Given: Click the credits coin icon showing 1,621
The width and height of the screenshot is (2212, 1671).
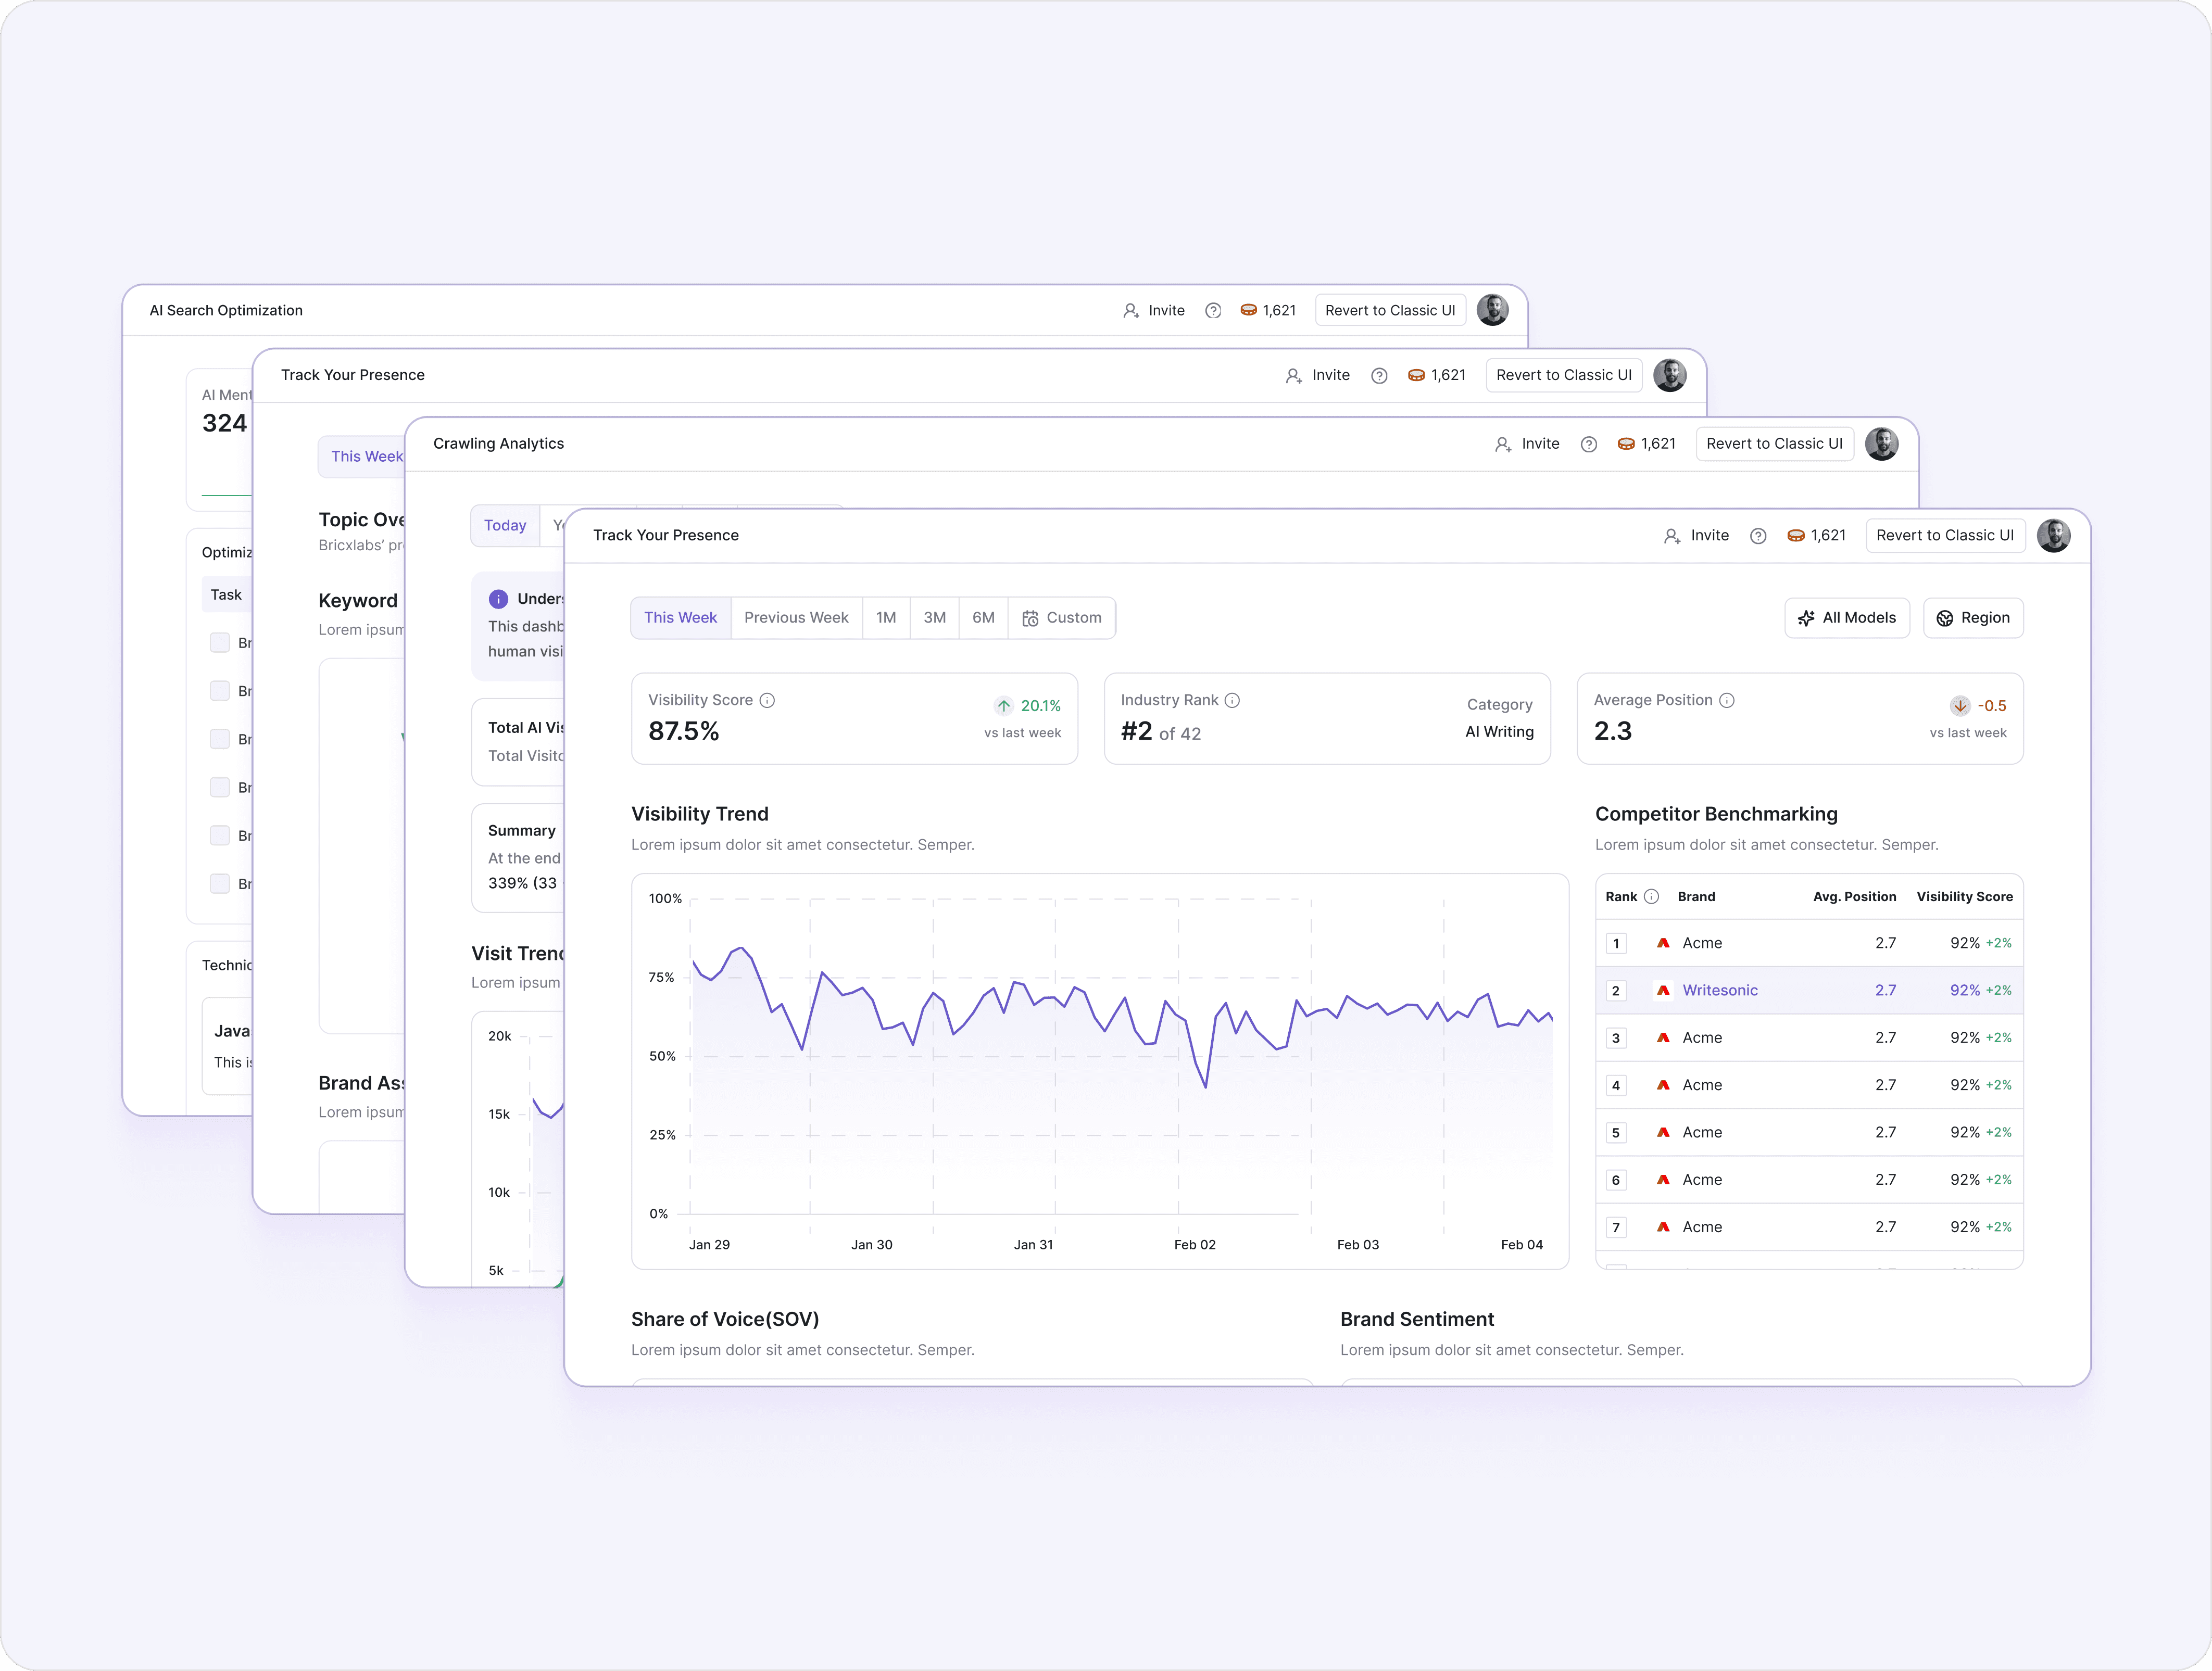Looking at the screenshot, I should [1795, 536].
